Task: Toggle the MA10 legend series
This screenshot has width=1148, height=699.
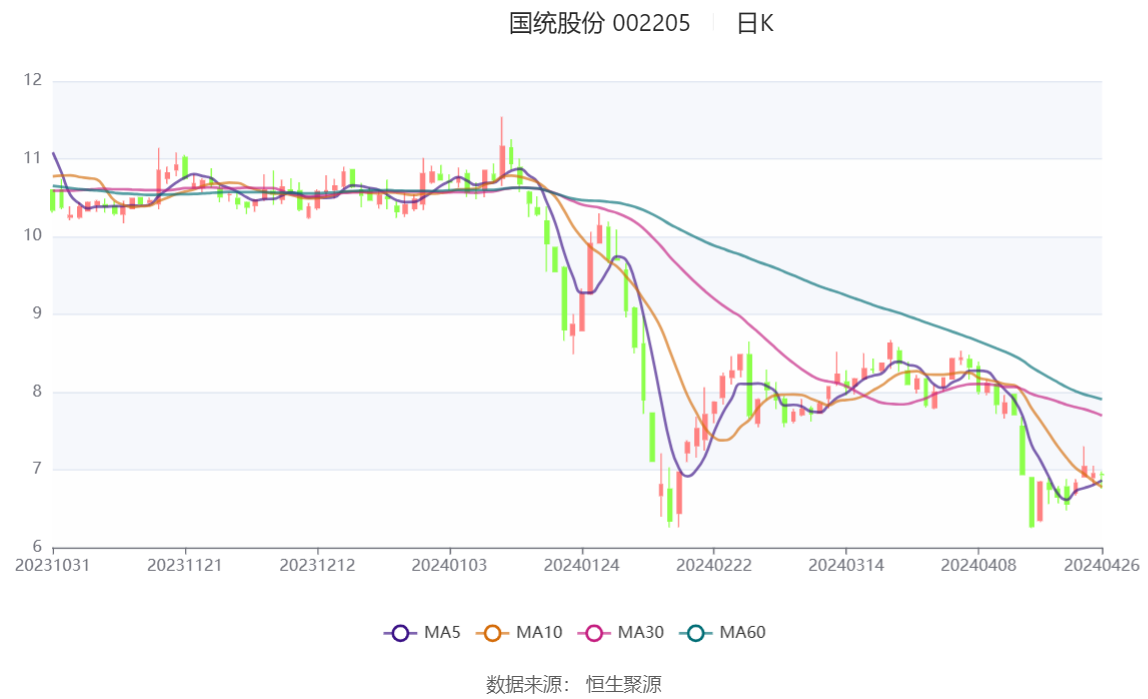Action: 519,632
